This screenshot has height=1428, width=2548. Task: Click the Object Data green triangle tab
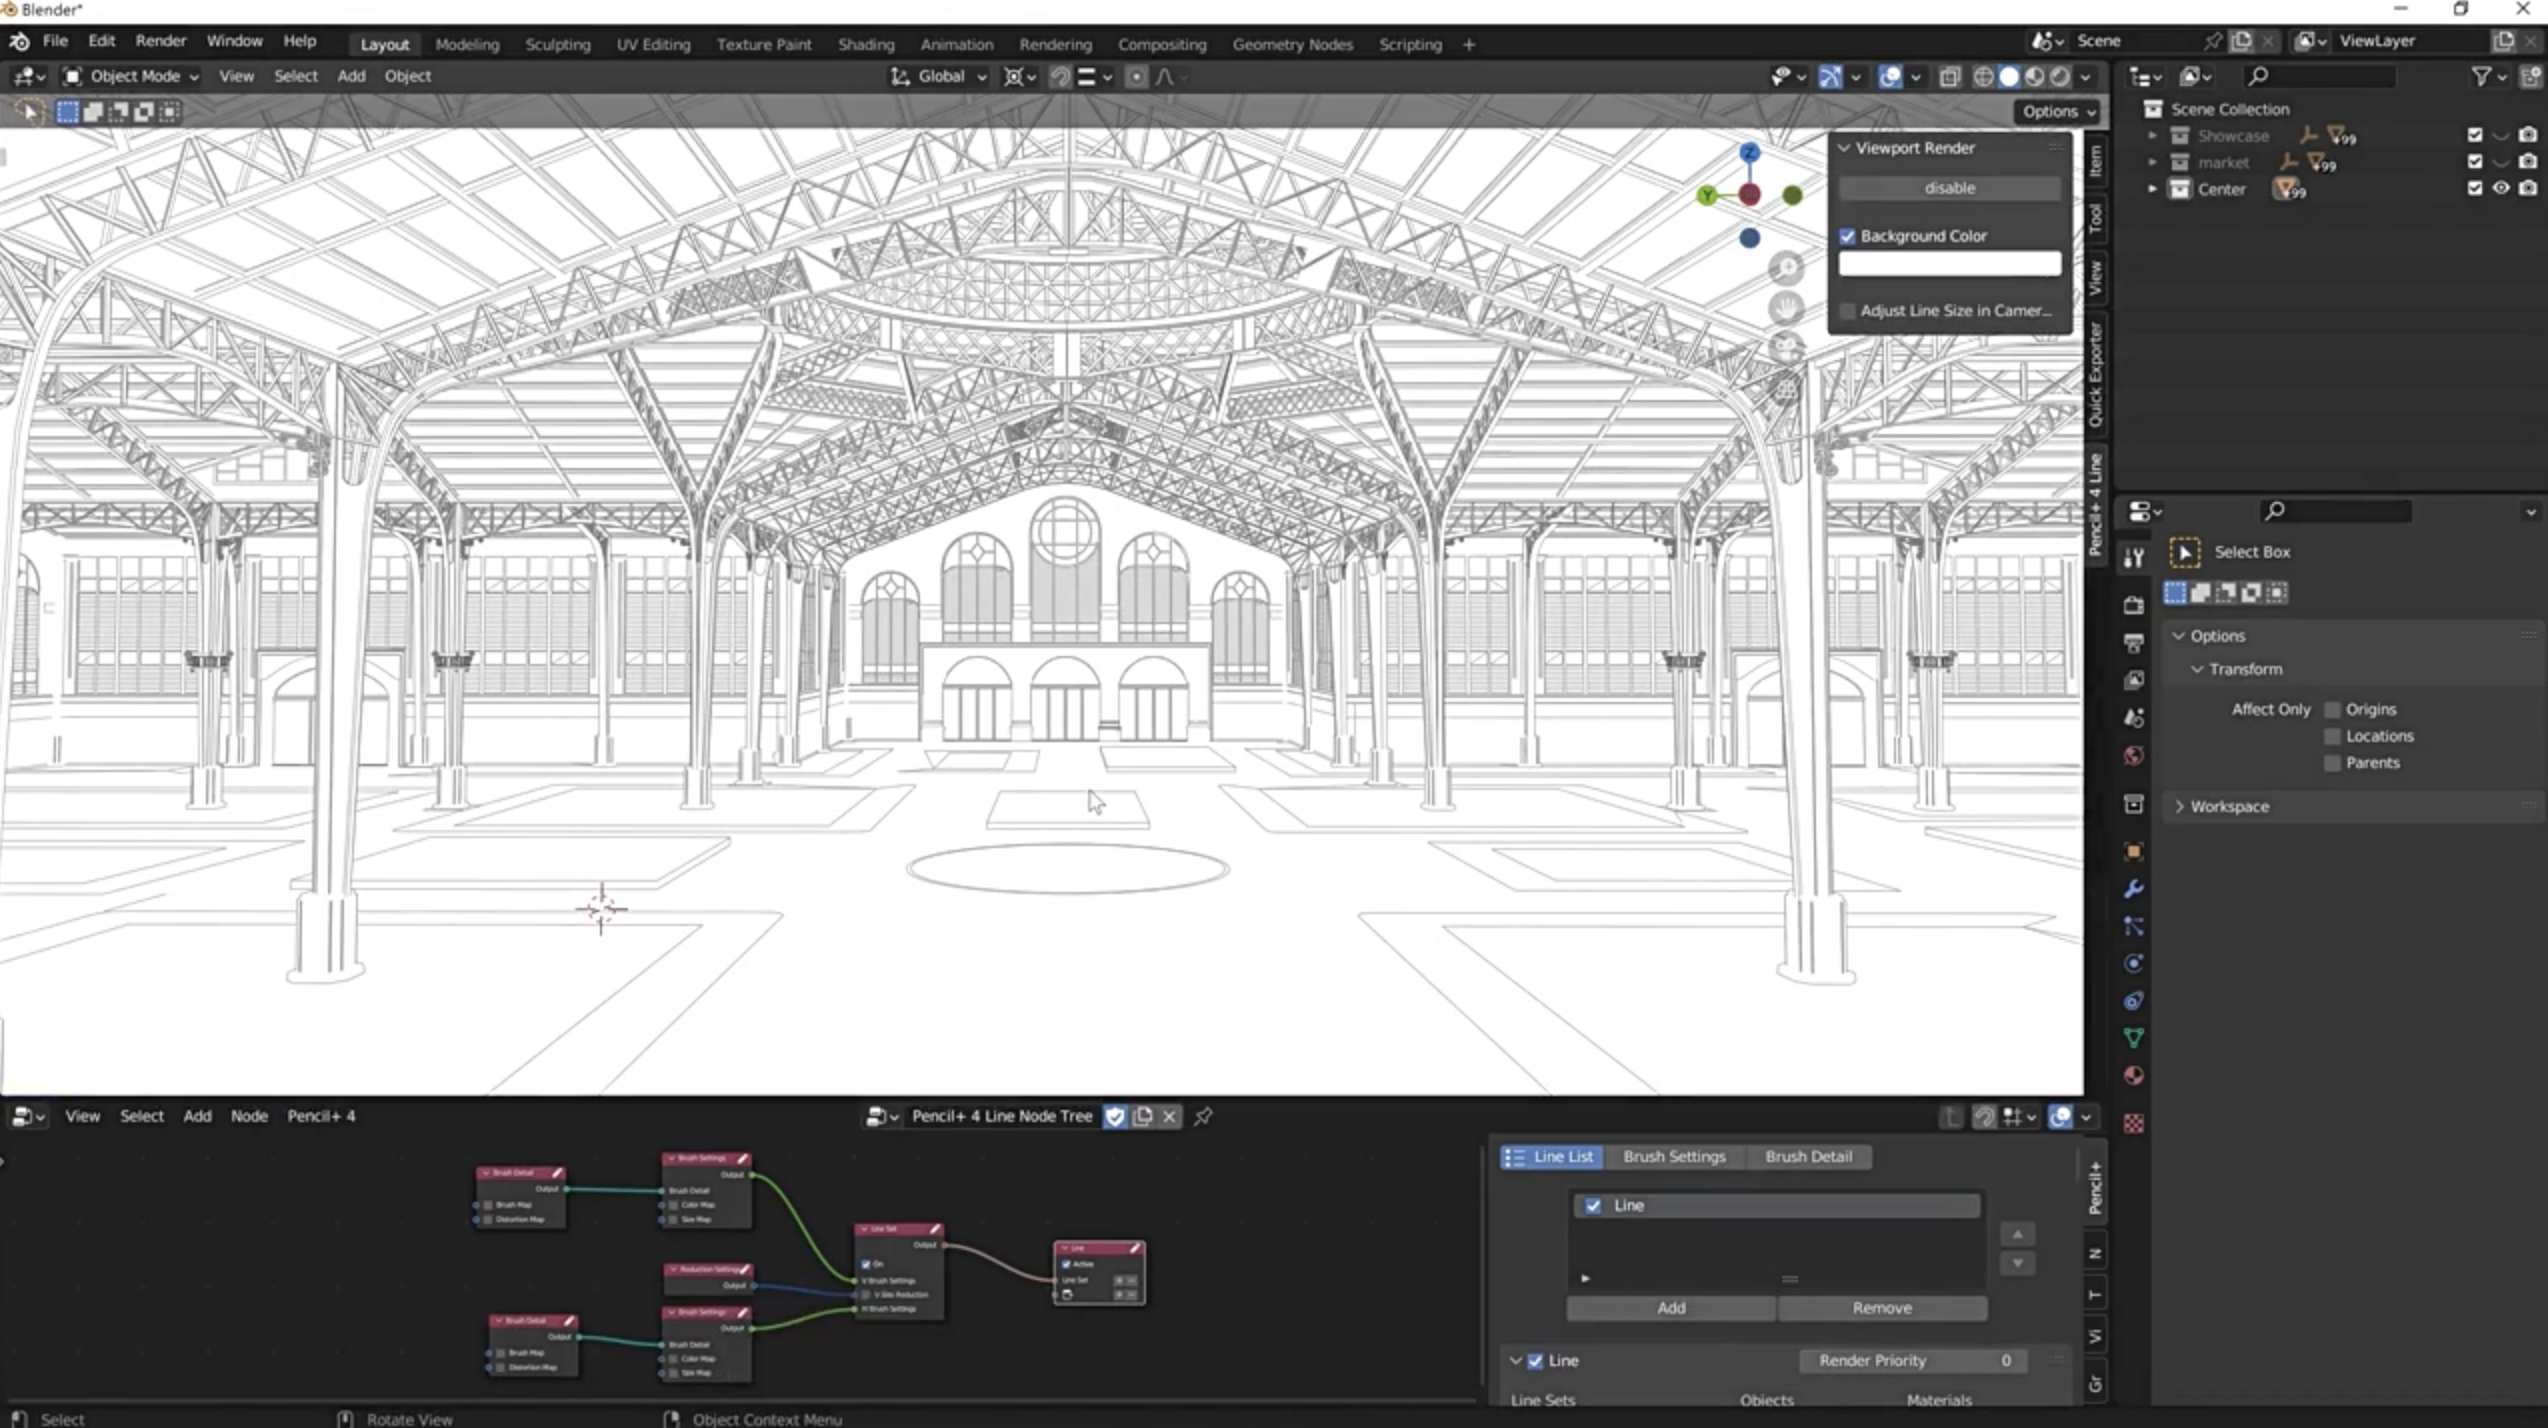2133,1038
